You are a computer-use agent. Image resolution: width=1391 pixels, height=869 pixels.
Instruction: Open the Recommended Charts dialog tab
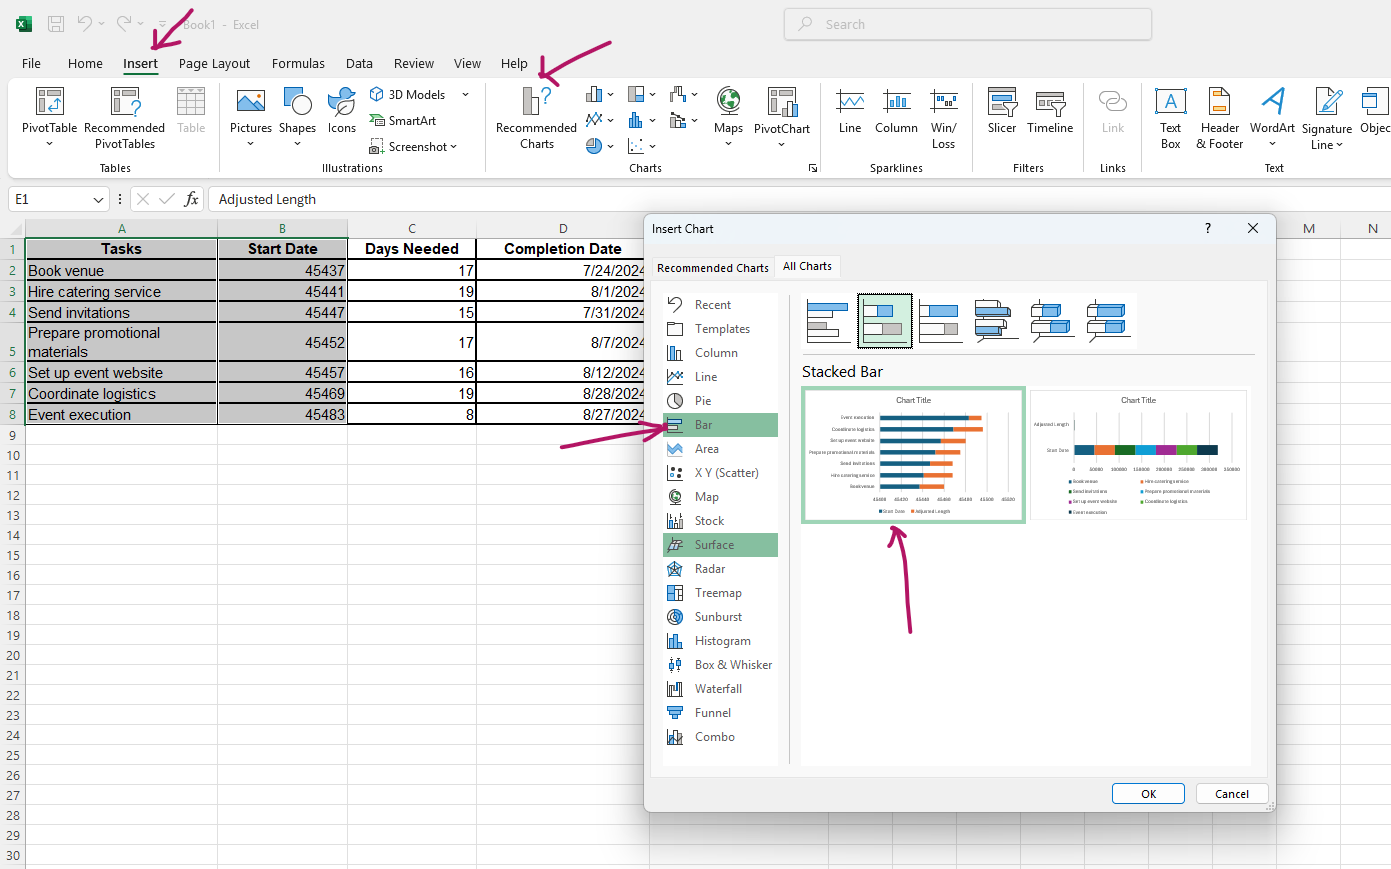point(713,268)
